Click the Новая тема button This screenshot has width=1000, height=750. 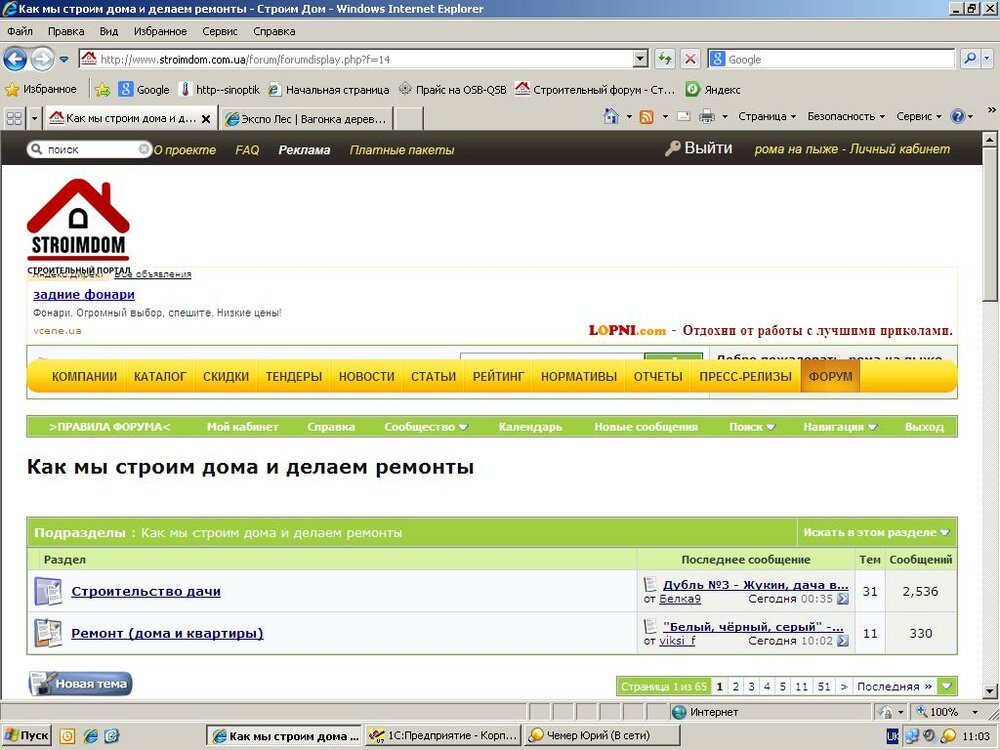pos(80,684)
